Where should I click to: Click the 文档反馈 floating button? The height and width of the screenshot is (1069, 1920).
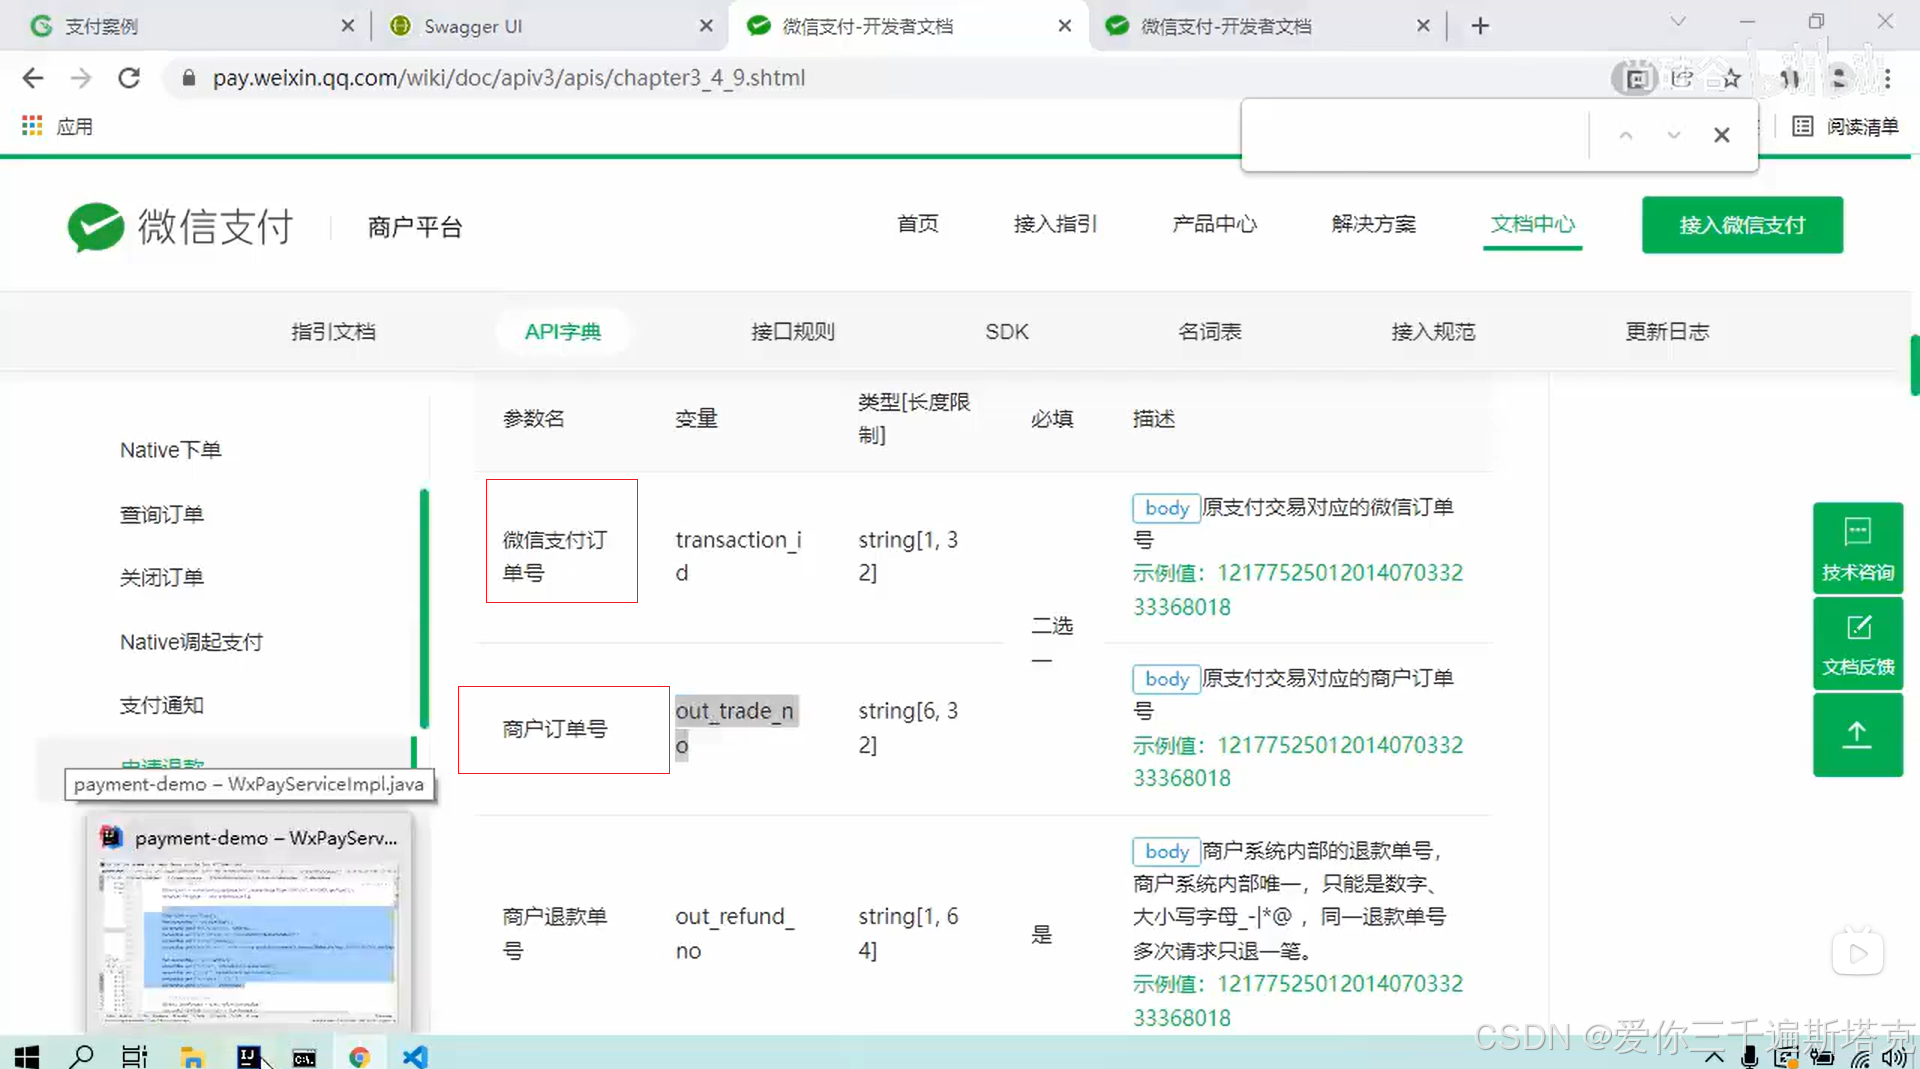[x=1857, y=644]
